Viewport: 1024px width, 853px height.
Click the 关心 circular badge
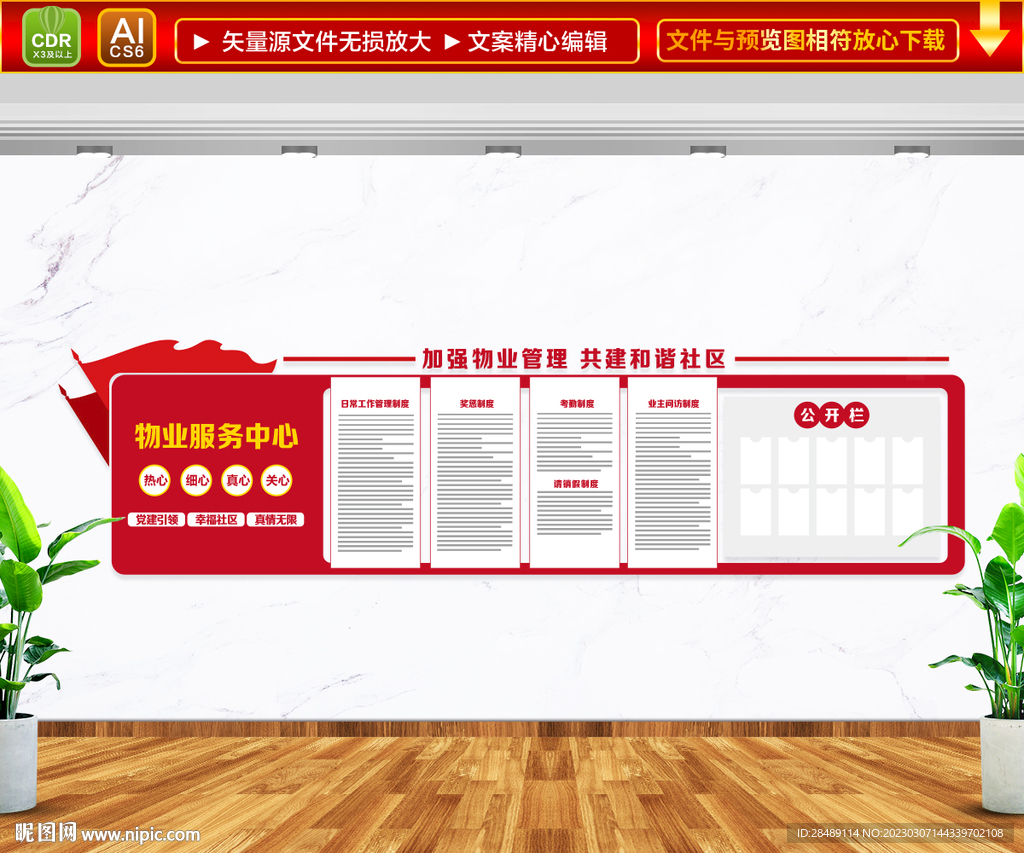click(x=276, y=480)
